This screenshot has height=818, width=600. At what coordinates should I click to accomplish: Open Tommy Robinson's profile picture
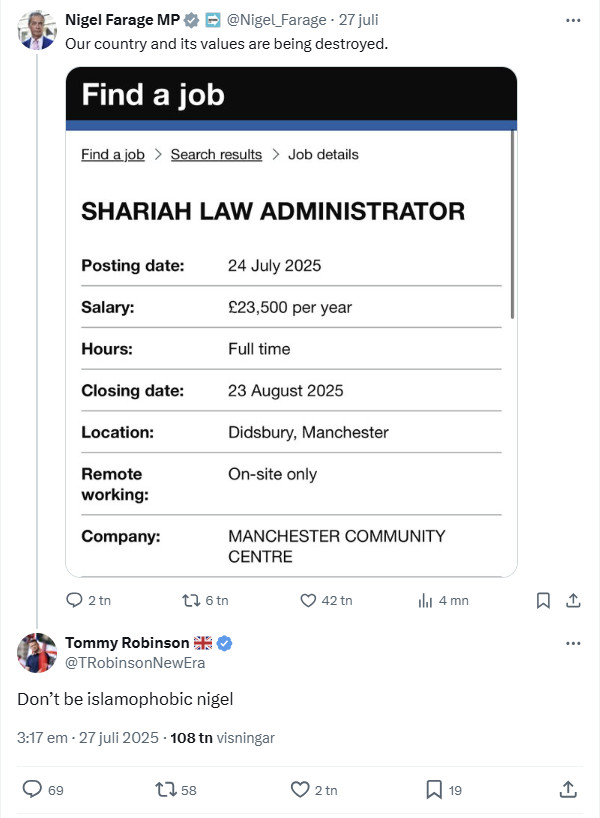[37, 653]
